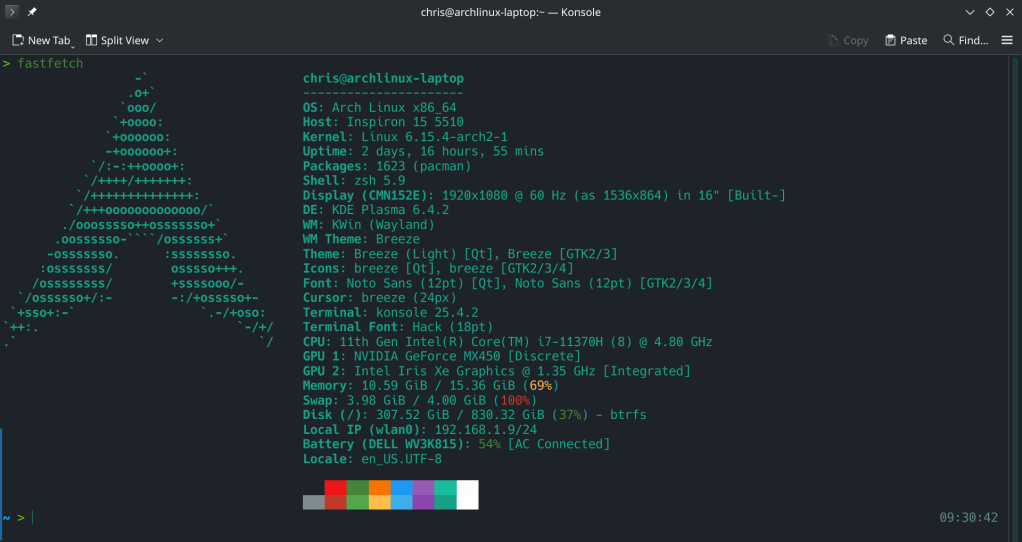
Task: Open Find with the magnifier icon
Action: coord(949,40)
